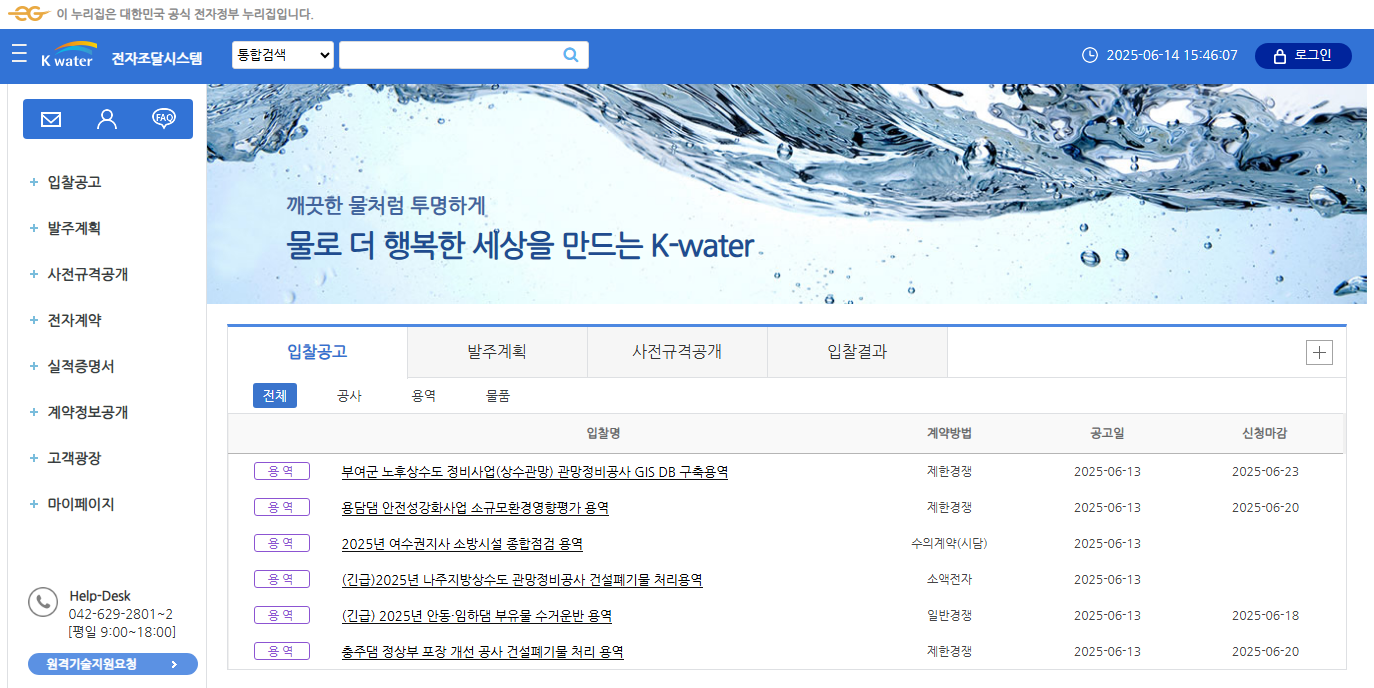The image size is (1374, 688).
Task: Expand the 실적증명서 sidebar menu
Action: click(x=72, y=366)
